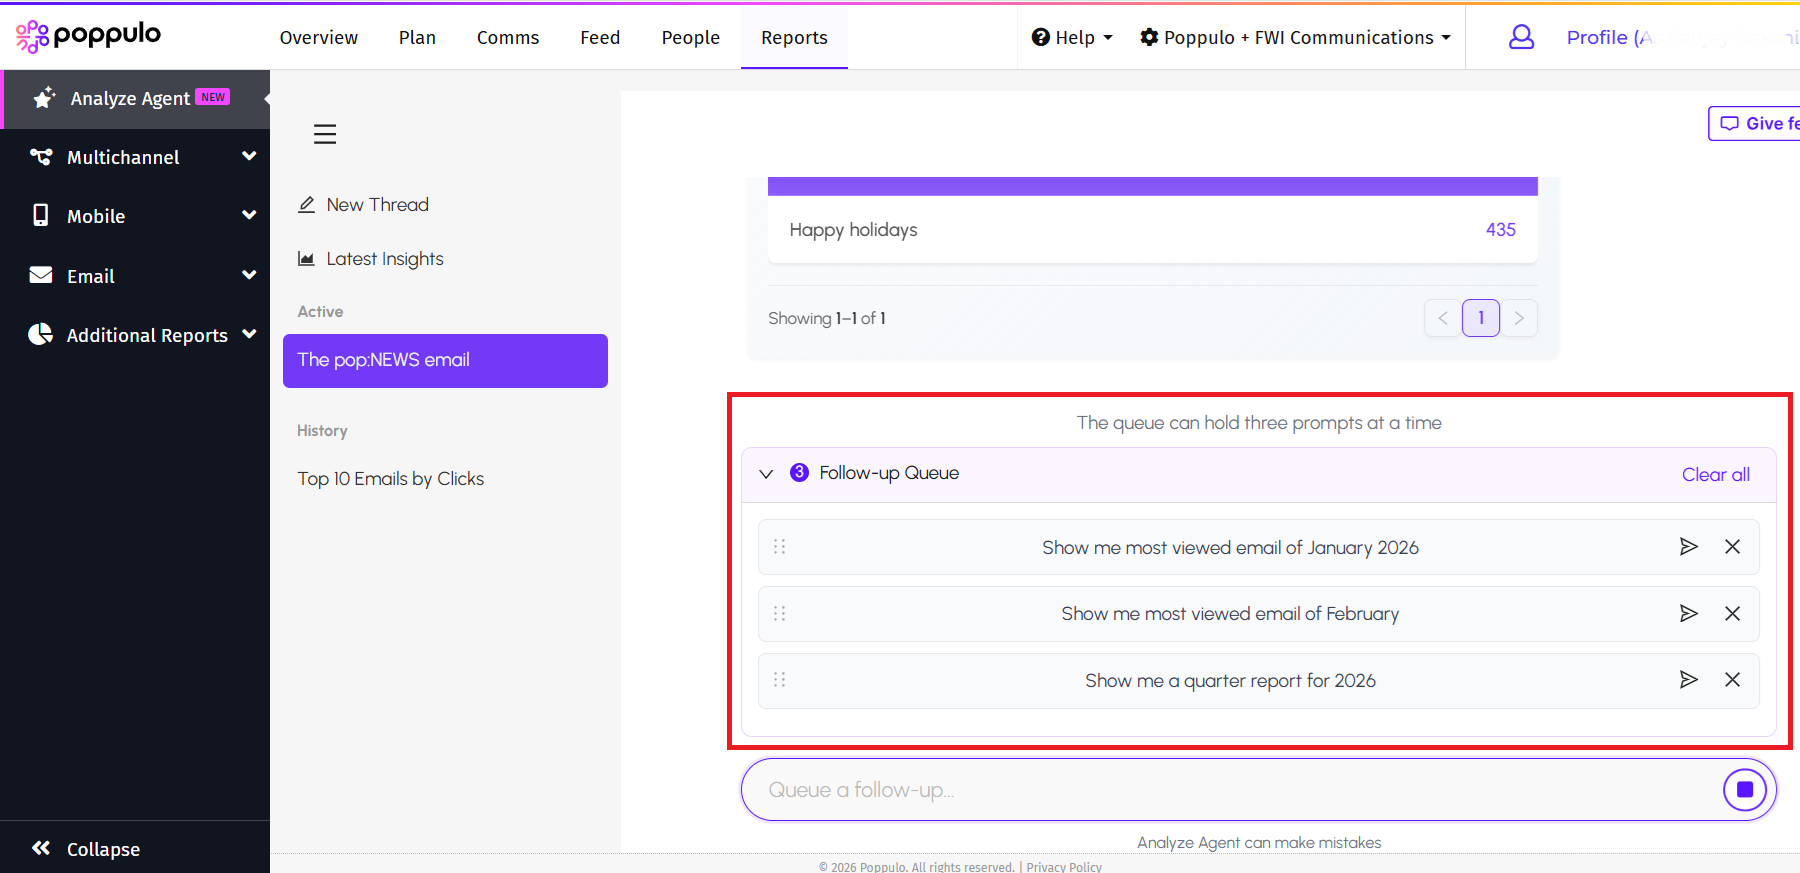The height and width of the screenshot is (873, 1800).
Task: Open the Help dropdown menu
Action: pyautogui.click(x=1072, y=37)
